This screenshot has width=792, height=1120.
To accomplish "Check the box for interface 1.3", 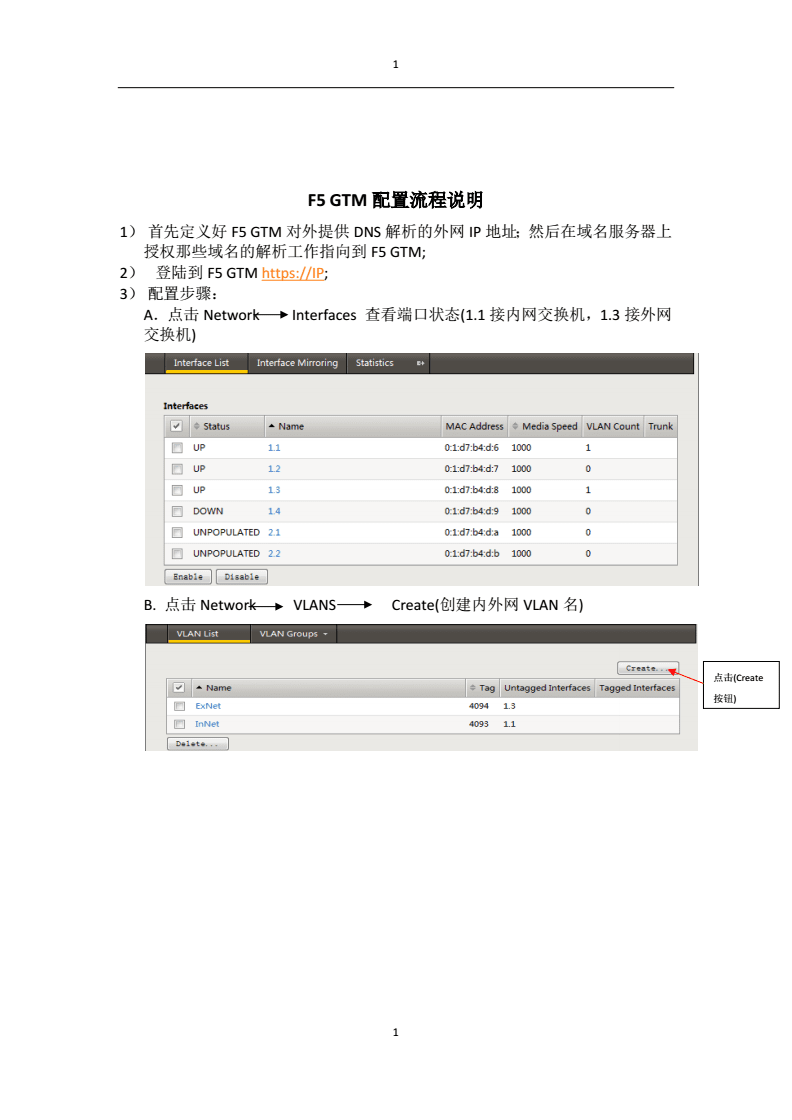I will pyautogui.click(x=177, y=491).
